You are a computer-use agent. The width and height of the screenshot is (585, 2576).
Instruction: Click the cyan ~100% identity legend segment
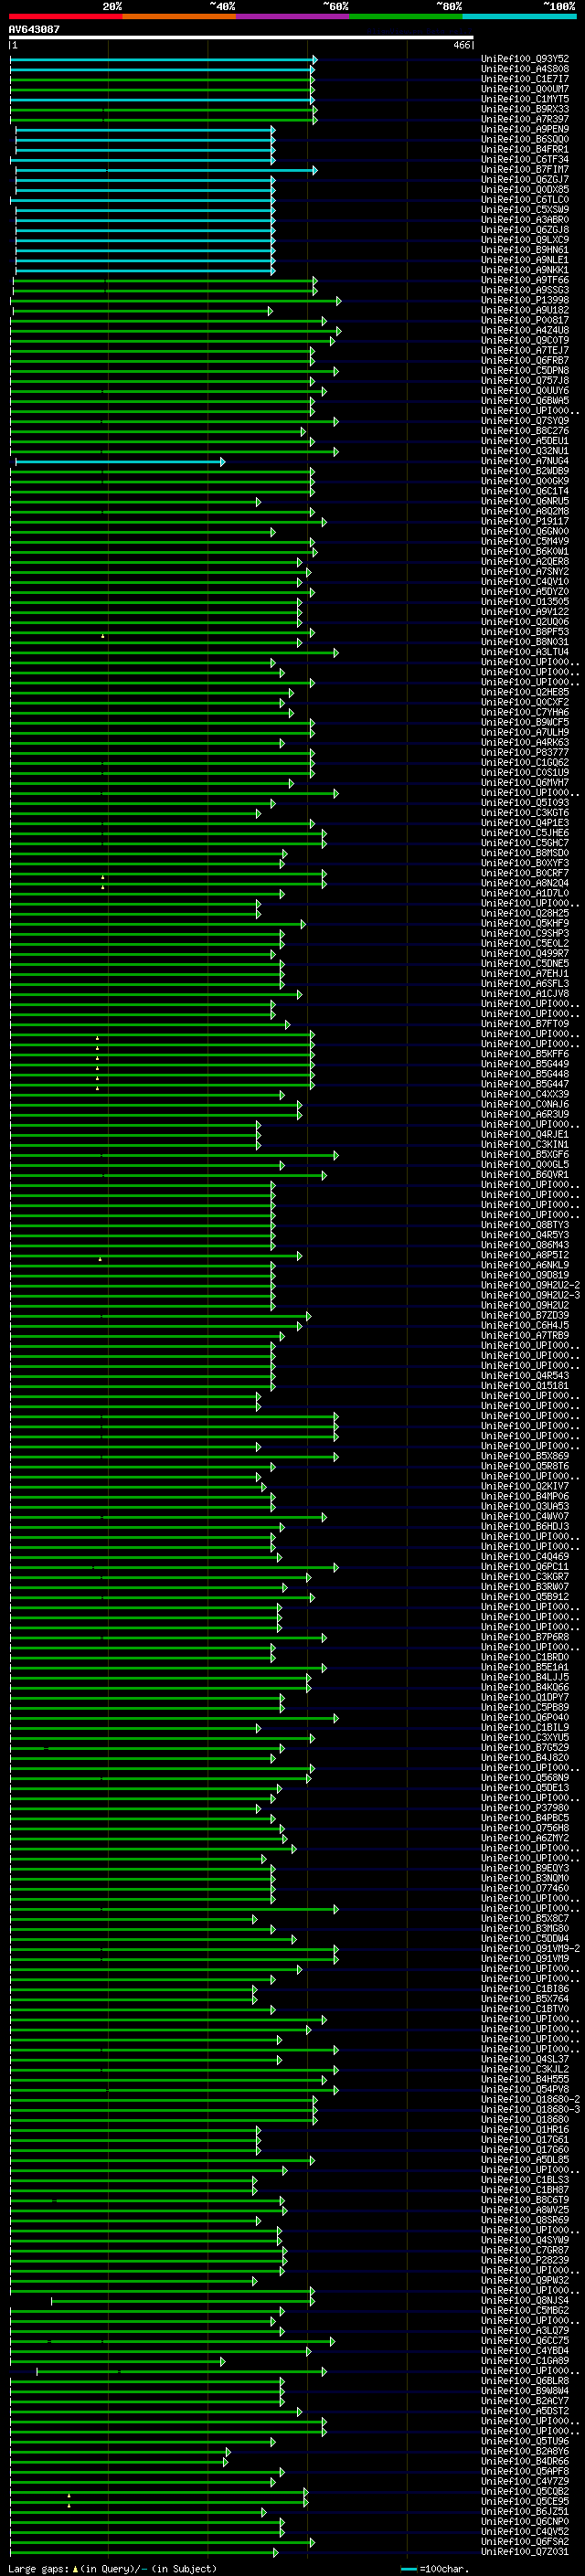[519, 16]
